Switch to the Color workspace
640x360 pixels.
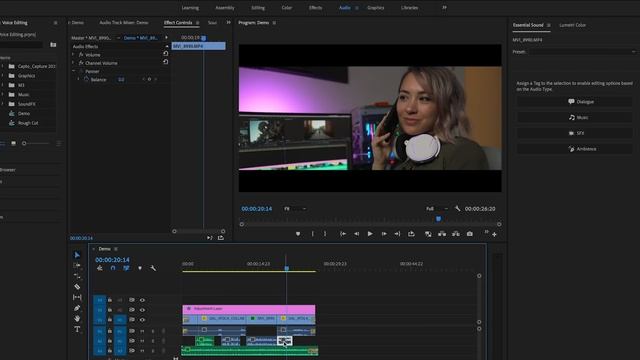click(287, 8)
